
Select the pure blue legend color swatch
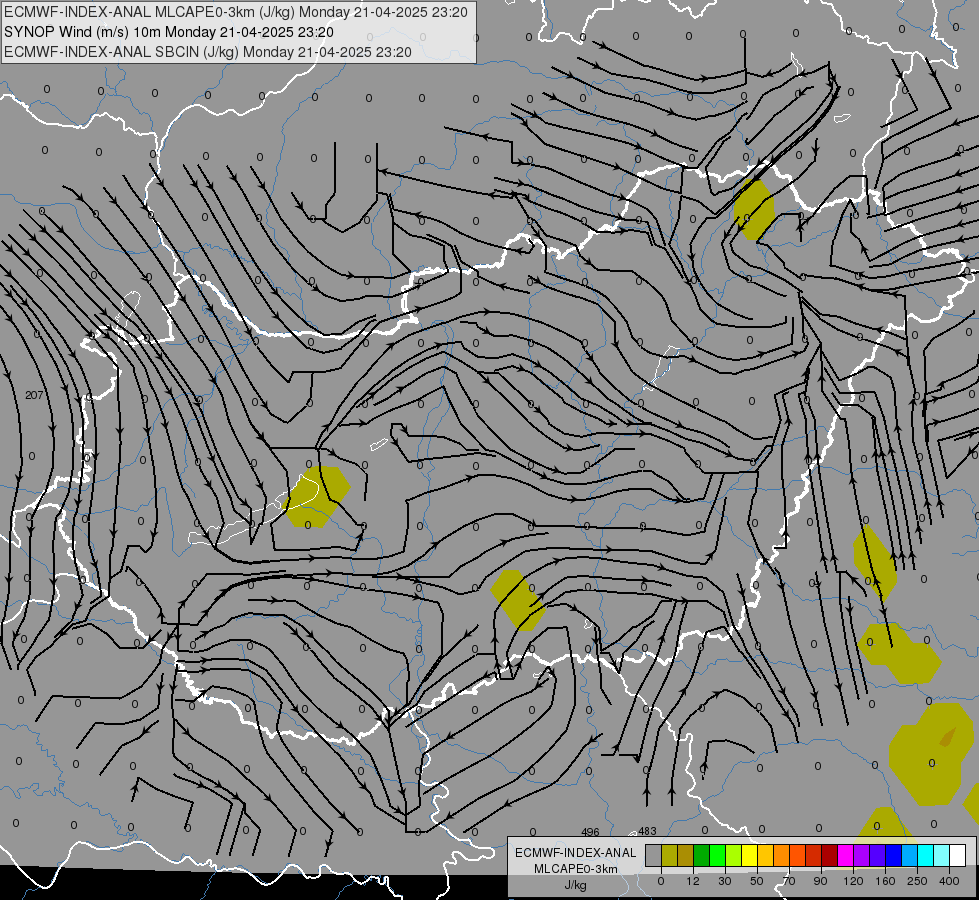point(894,856)
